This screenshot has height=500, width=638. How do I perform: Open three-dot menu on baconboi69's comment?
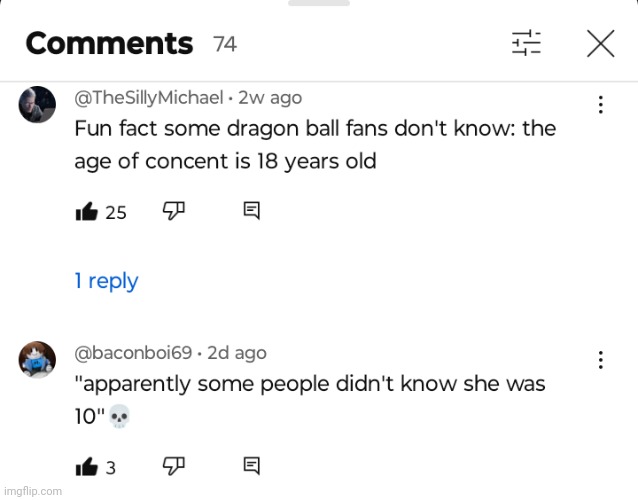(x=600, y=359)
